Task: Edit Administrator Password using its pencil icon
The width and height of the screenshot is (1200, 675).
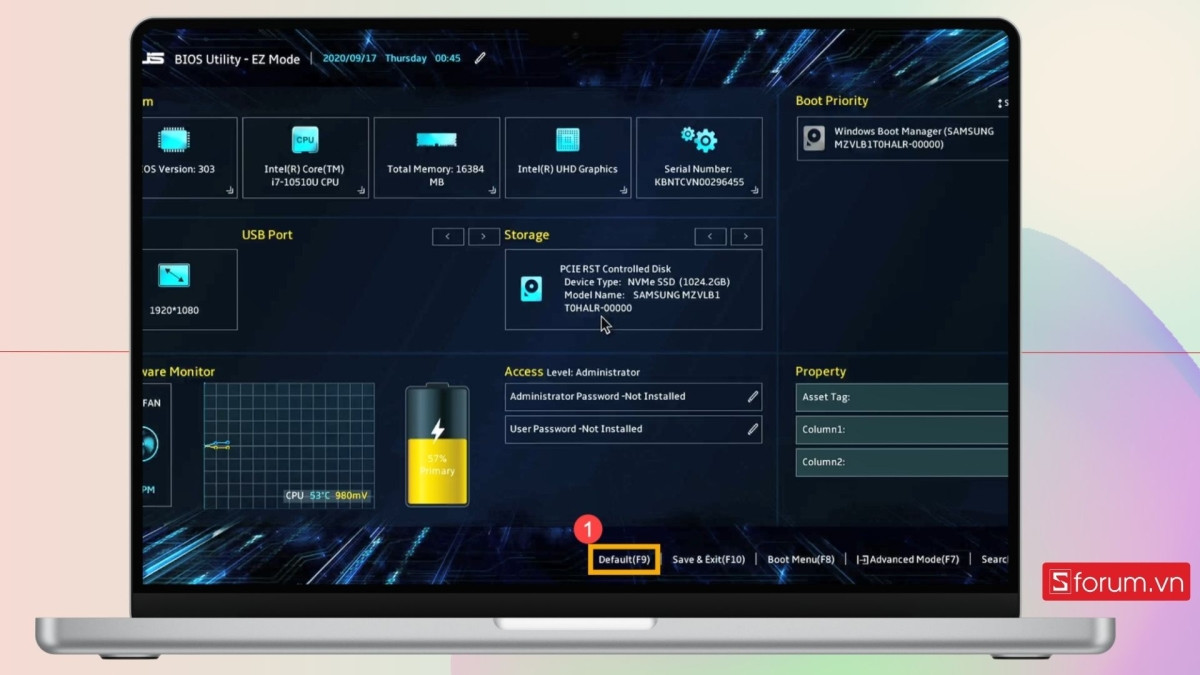Action: point(753,397)
